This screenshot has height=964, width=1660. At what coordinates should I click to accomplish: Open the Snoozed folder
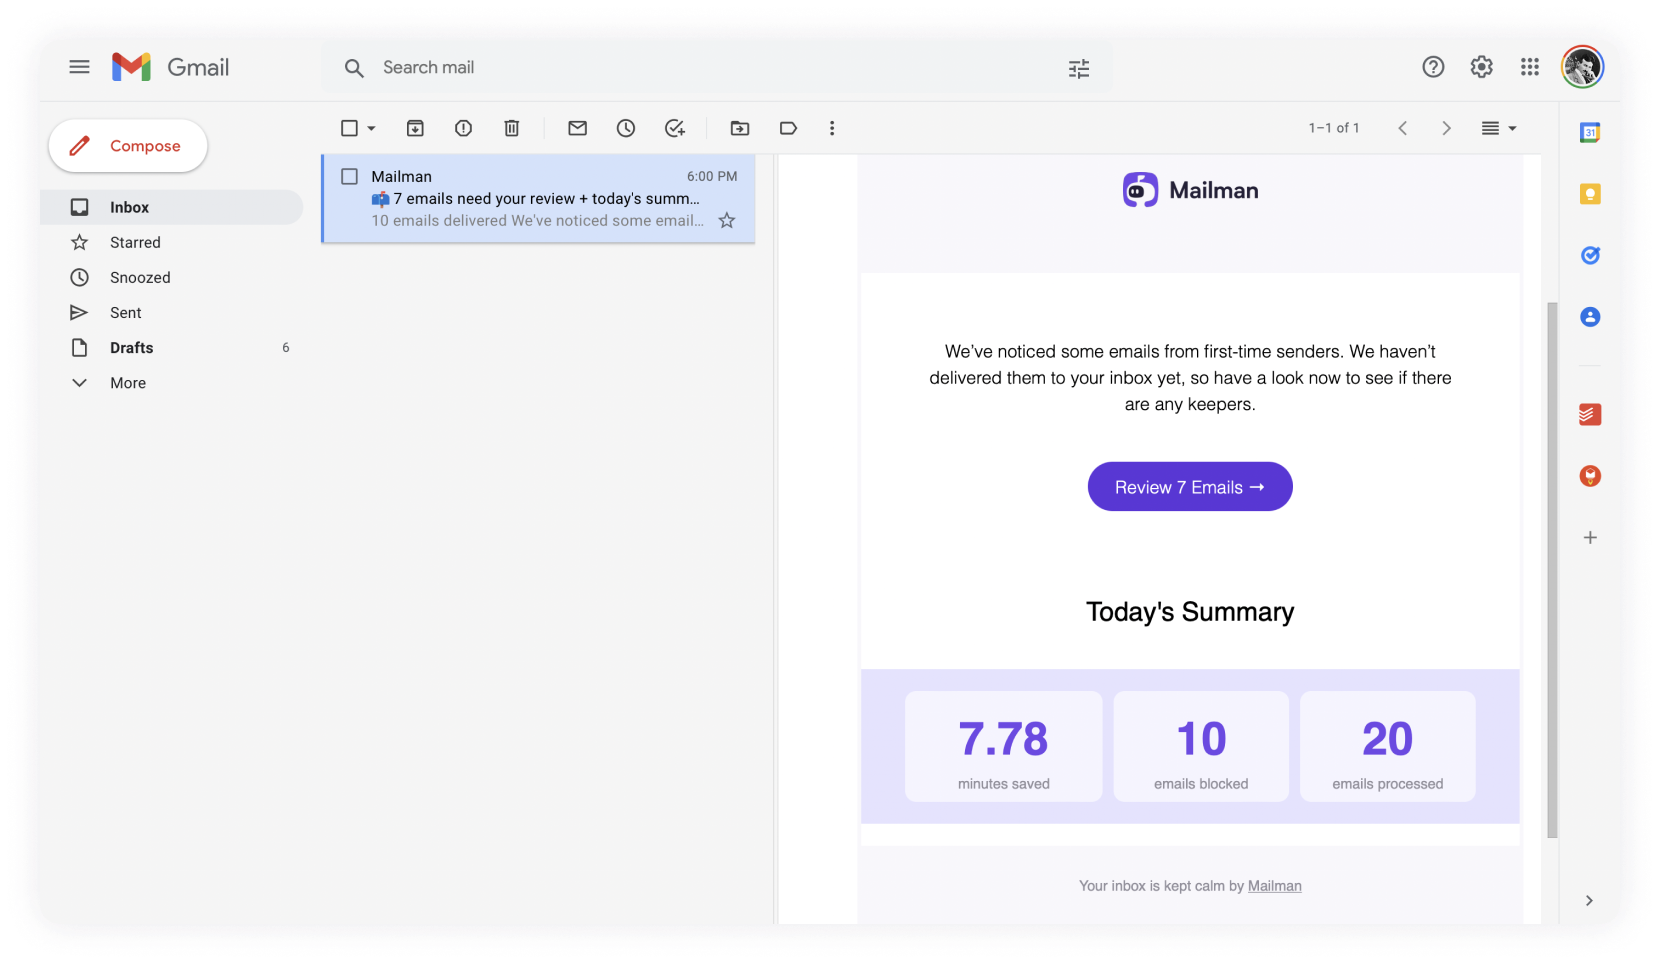click(x=171, y=277)
